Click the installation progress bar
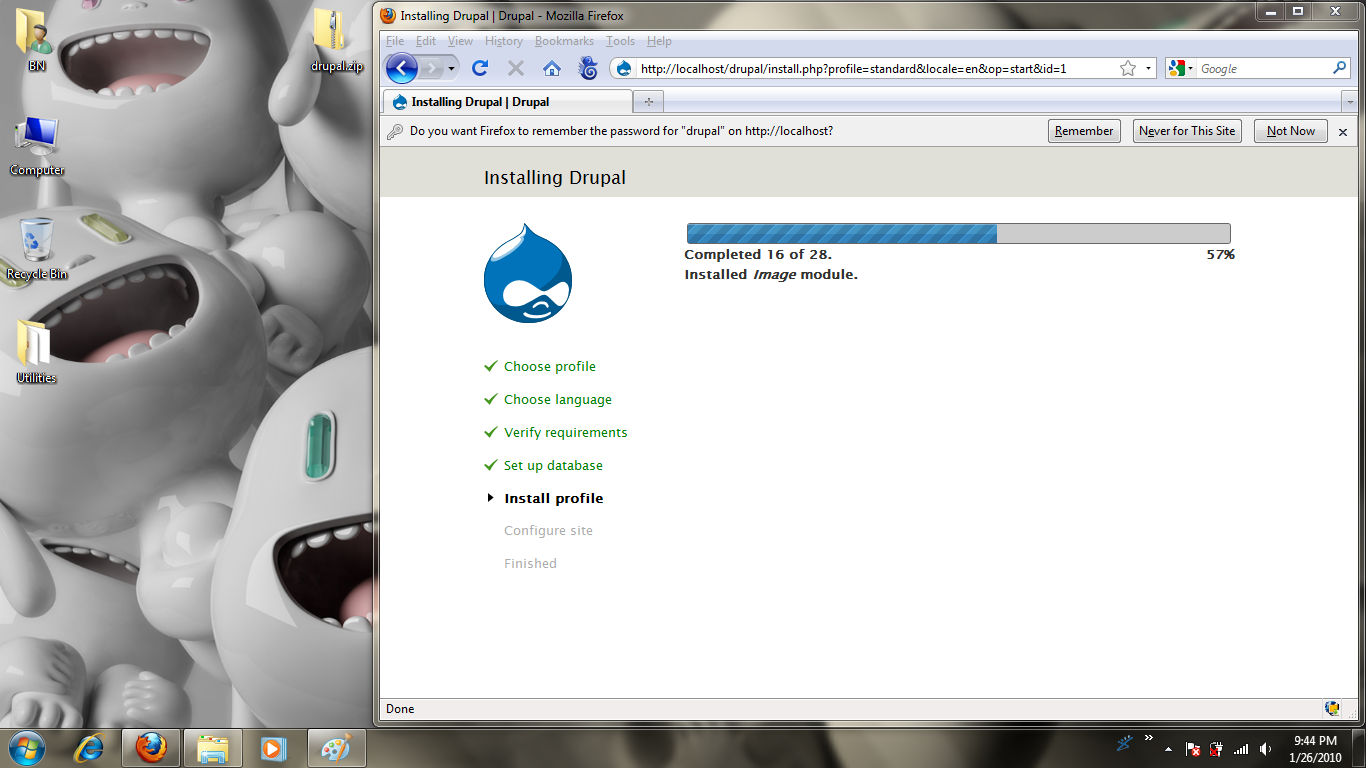Viewport: 1366px width, 768px height. (958, 233)
